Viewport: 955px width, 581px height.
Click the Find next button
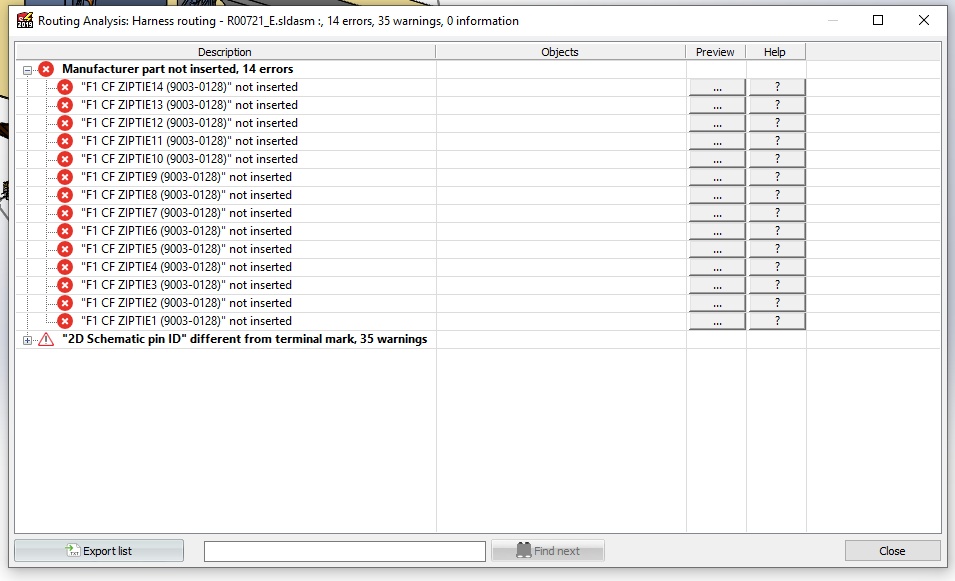pyautogui.click(x=548, y=551)
